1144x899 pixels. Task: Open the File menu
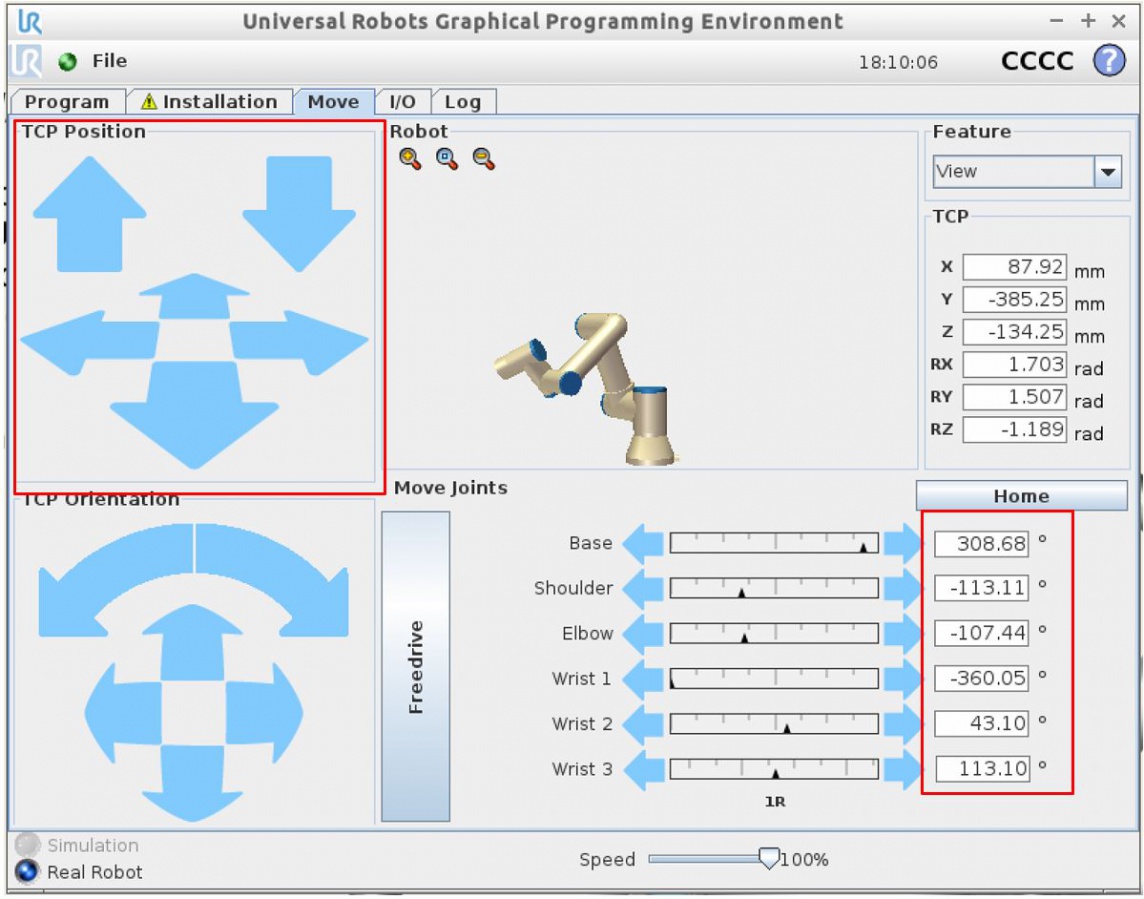(x=109, y=61)
